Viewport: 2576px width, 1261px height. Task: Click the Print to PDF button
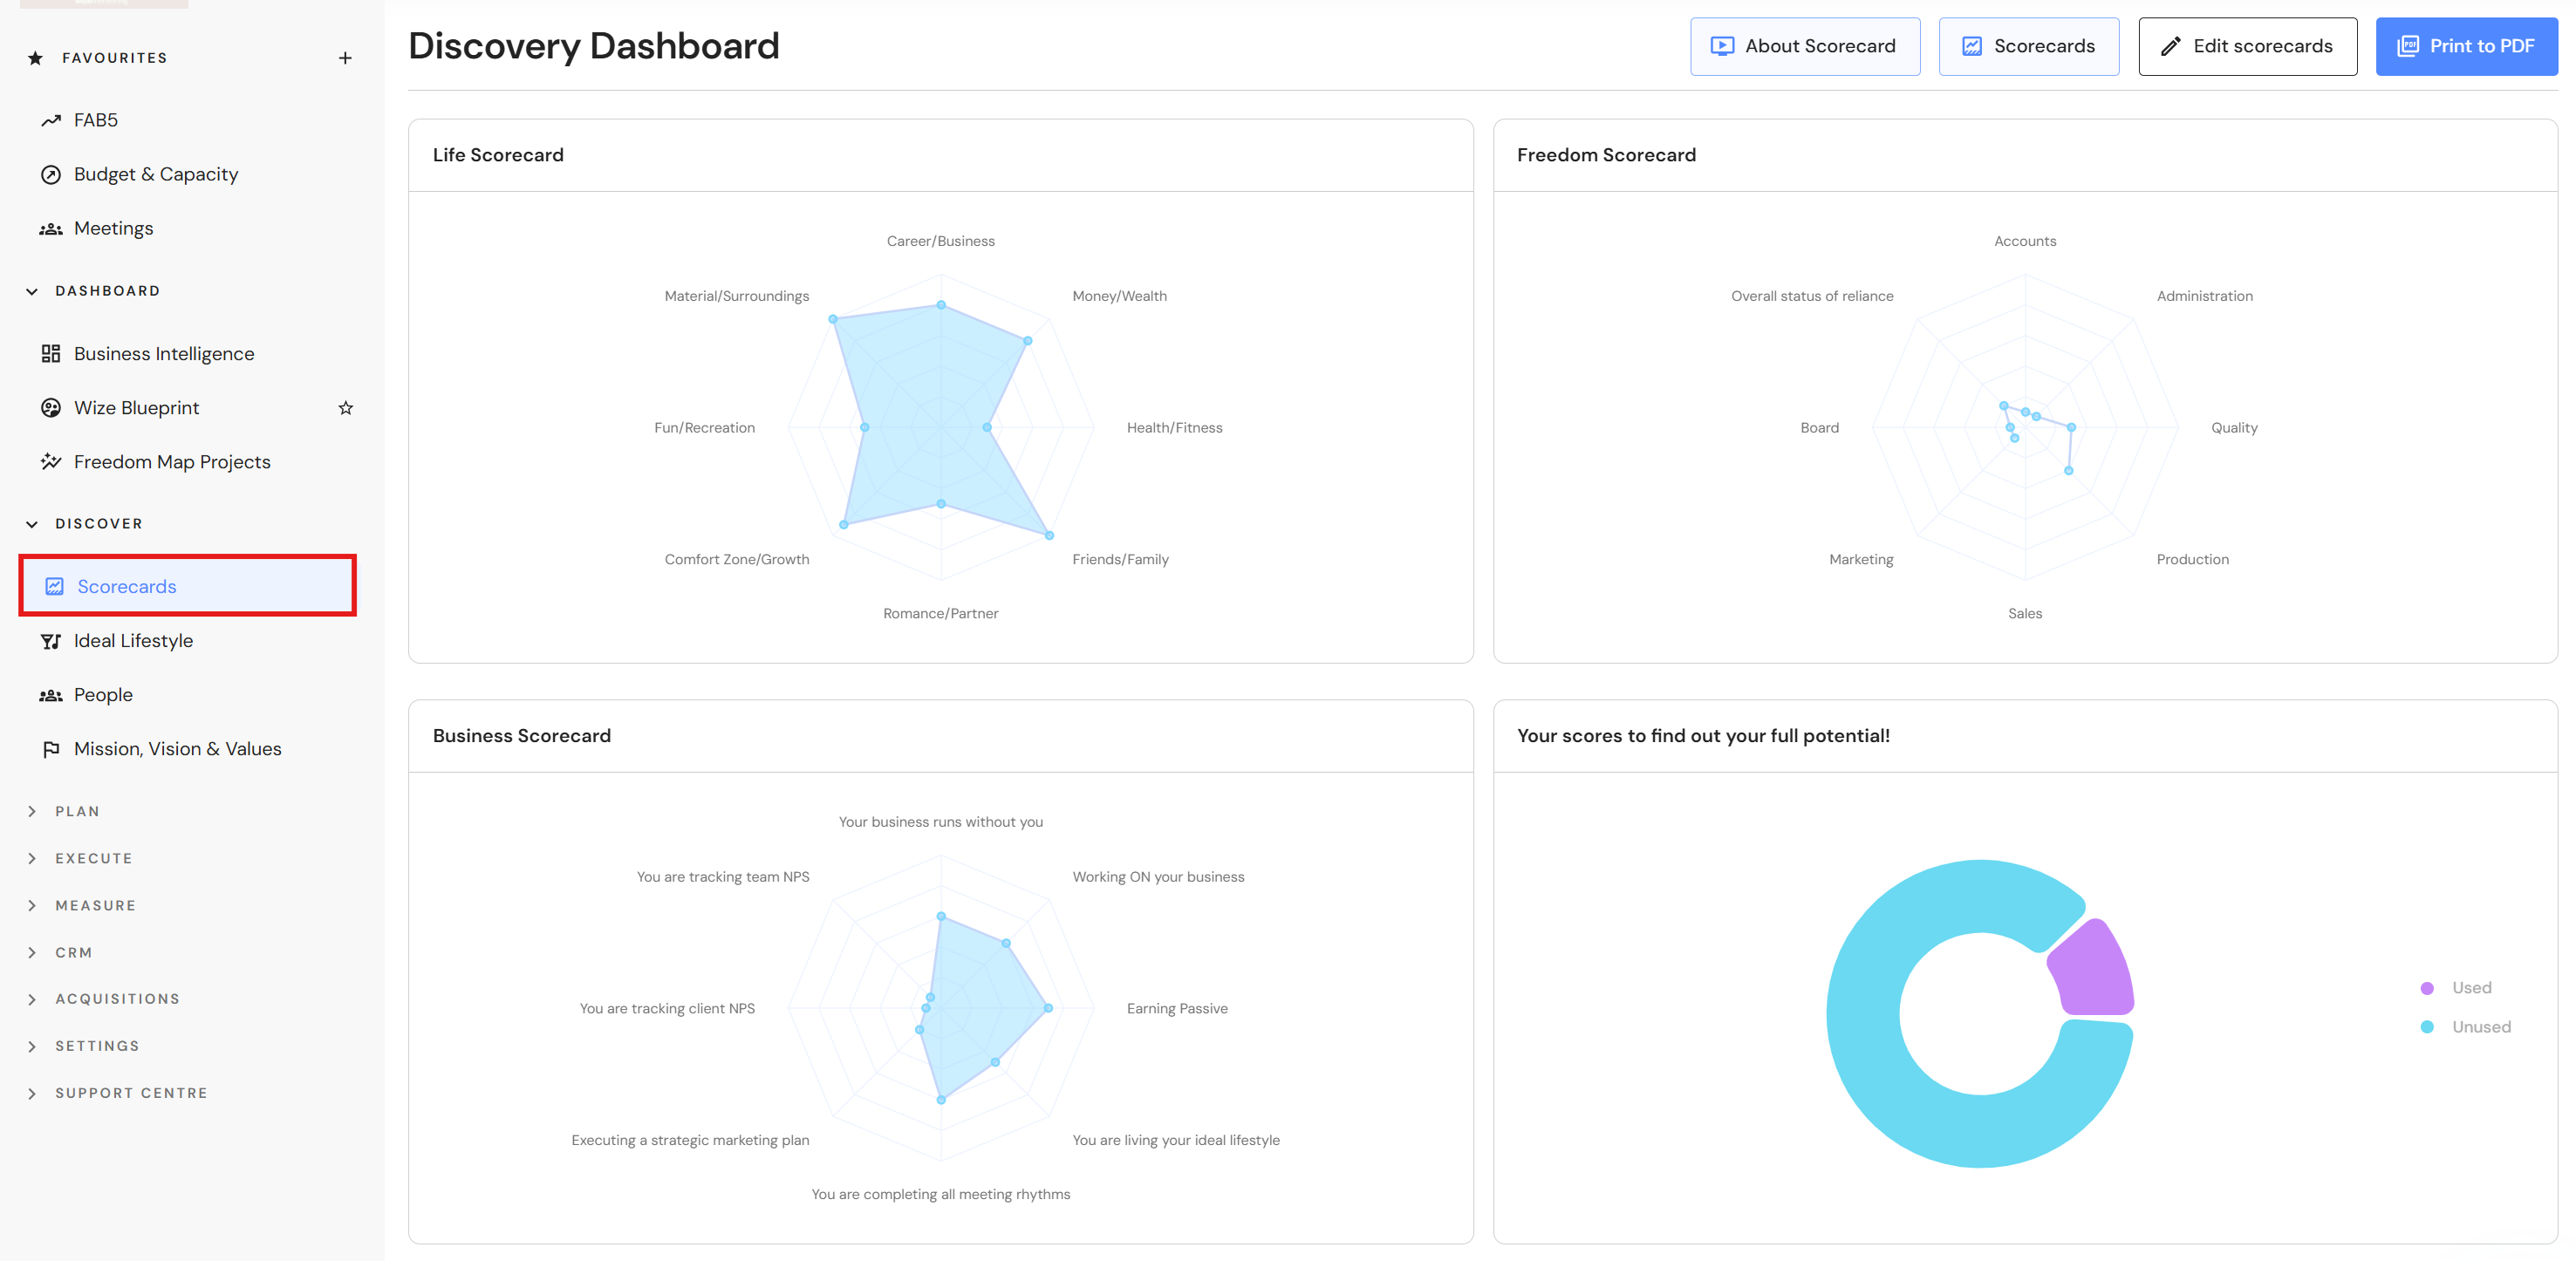pyautogui.click(x=2466, y=46)
